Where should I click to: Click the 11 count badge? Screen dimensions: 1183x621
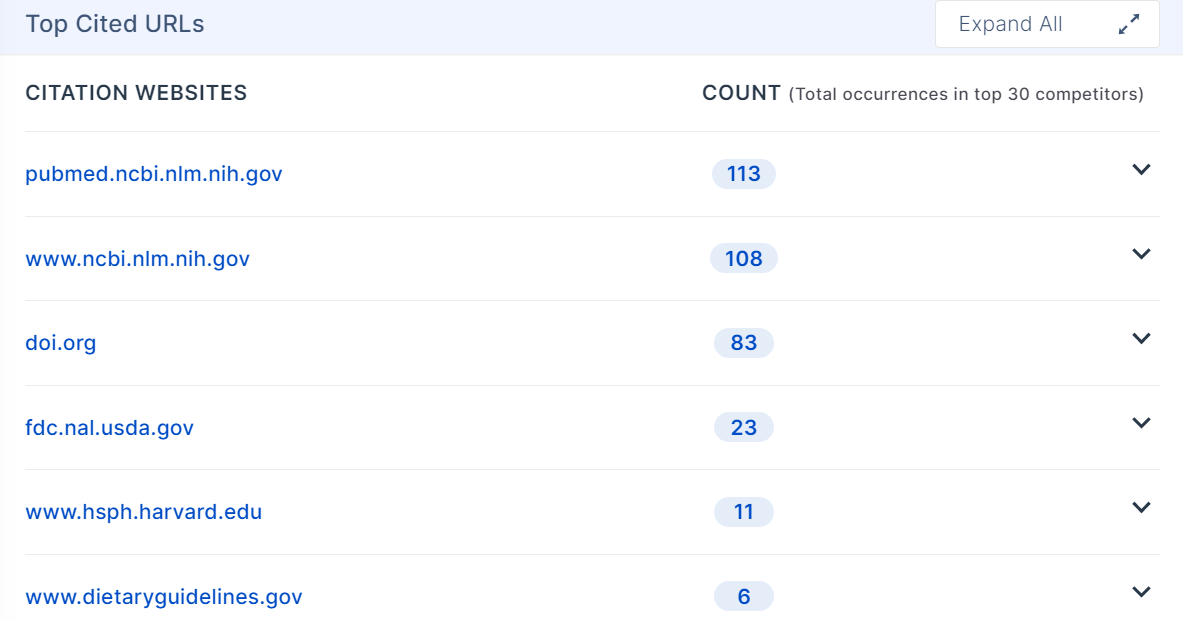pos(744,512)
